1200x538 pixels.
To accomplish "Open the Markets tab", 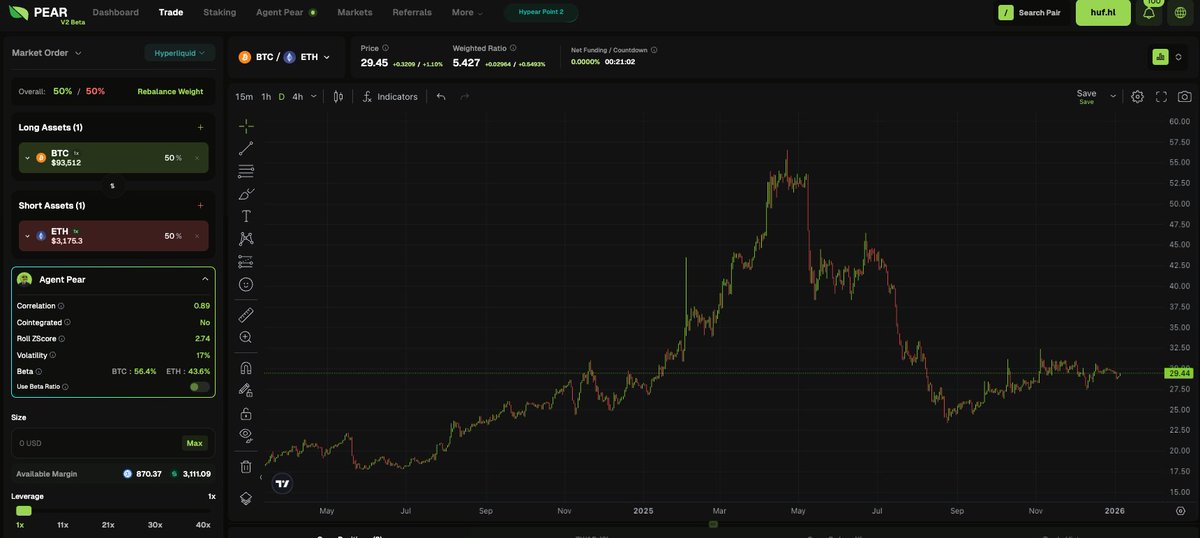I will point(355,13).
